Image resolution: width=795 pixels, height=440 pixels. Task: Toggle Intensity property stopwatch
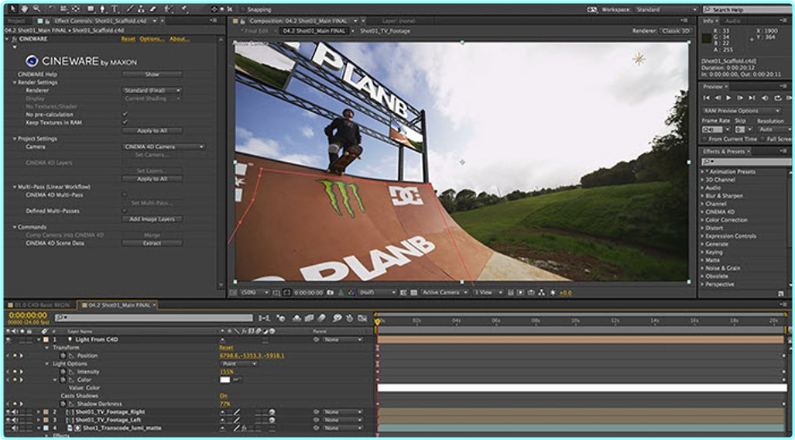pos(63,372)
